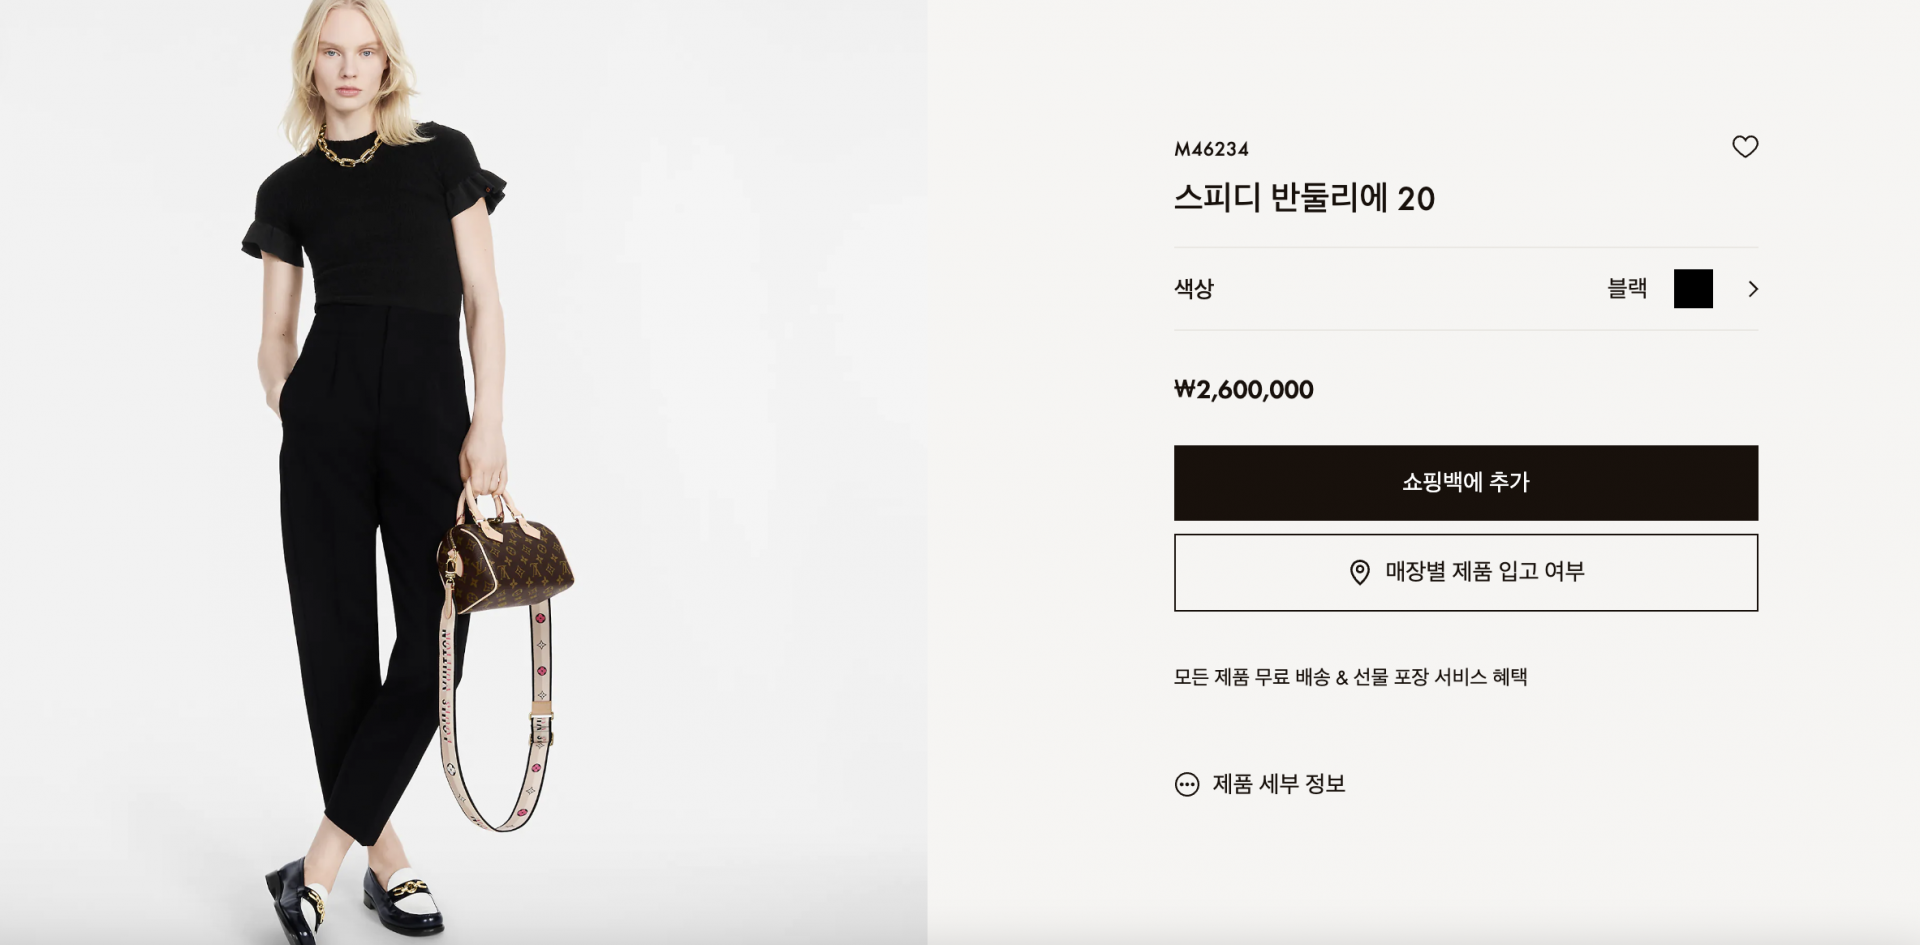Screen dimensions: 1920x945
Task: Click the map pin store location icon
Action: [1359, 572]
